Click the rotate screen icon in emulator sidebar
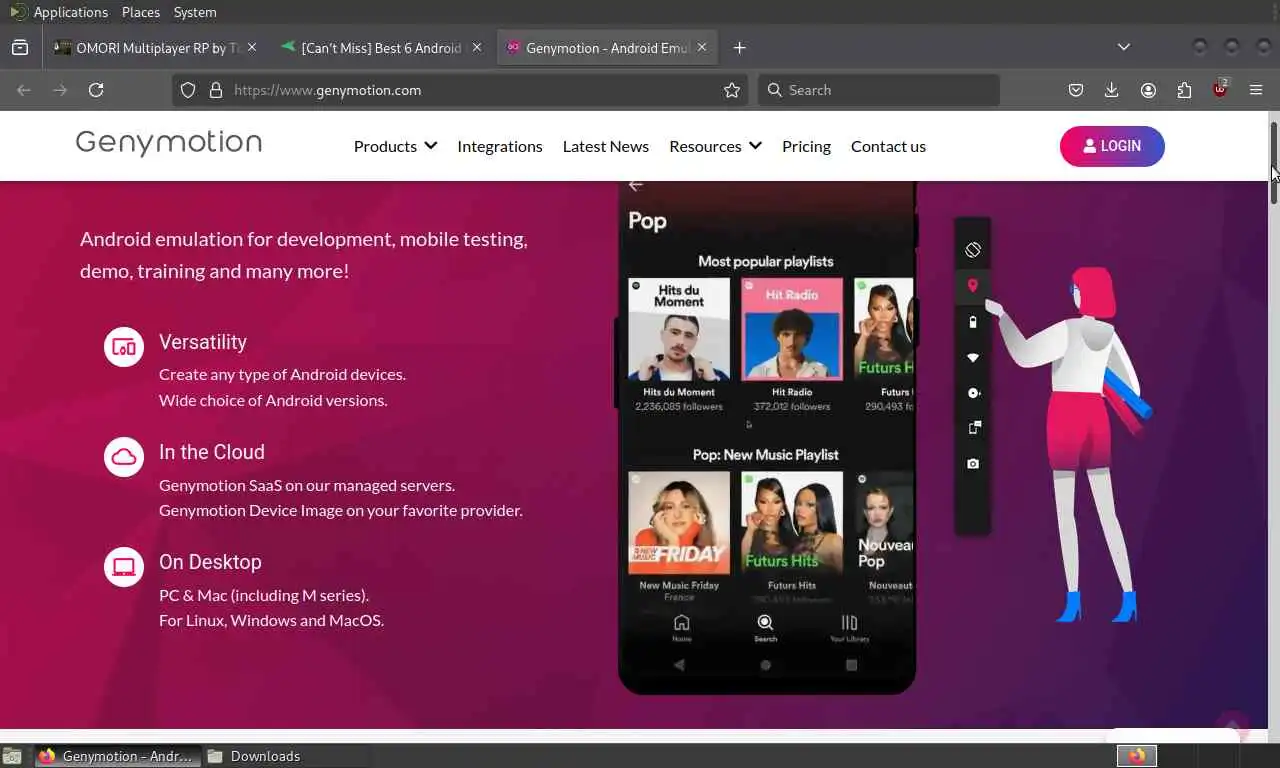 pos(973,250)
